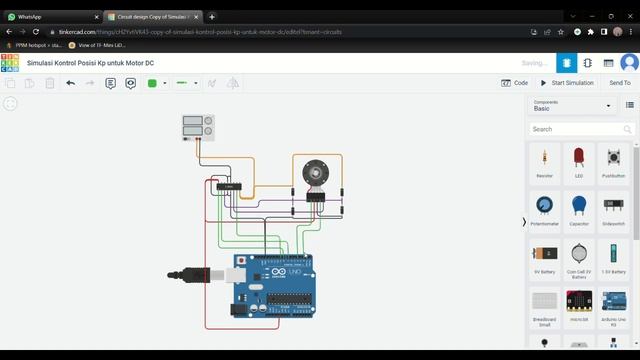
Task: Select the LED component
Action: pos(579,163)
